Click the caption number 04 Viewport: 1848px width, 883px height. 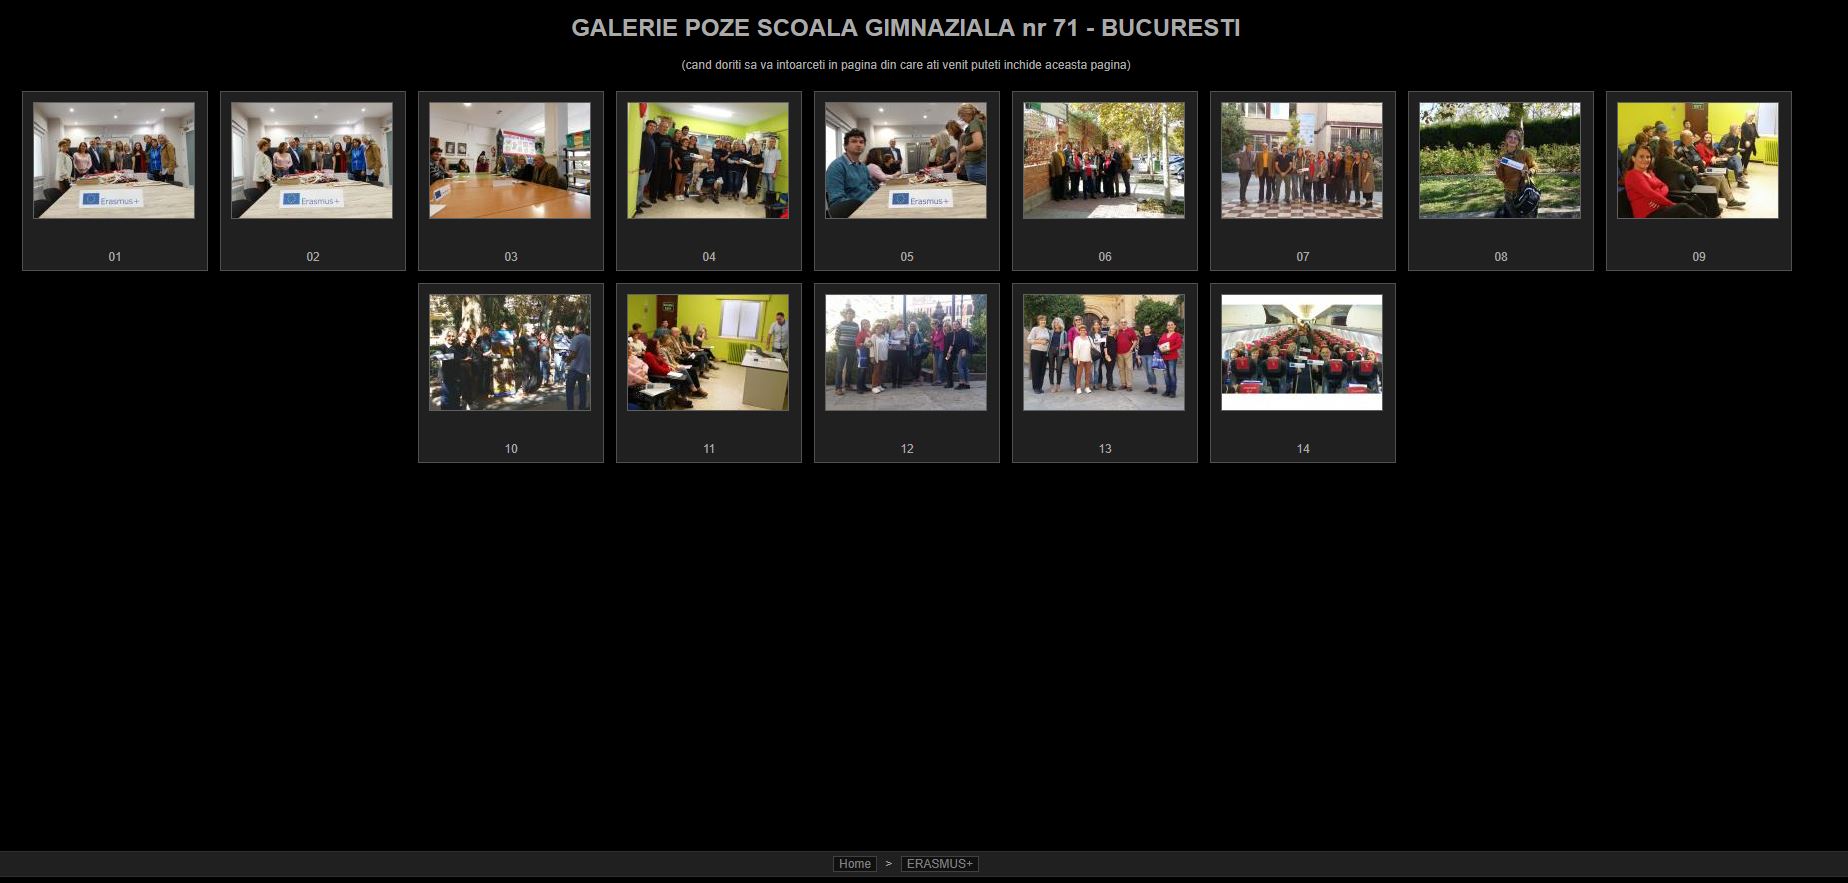click(709, 257)
